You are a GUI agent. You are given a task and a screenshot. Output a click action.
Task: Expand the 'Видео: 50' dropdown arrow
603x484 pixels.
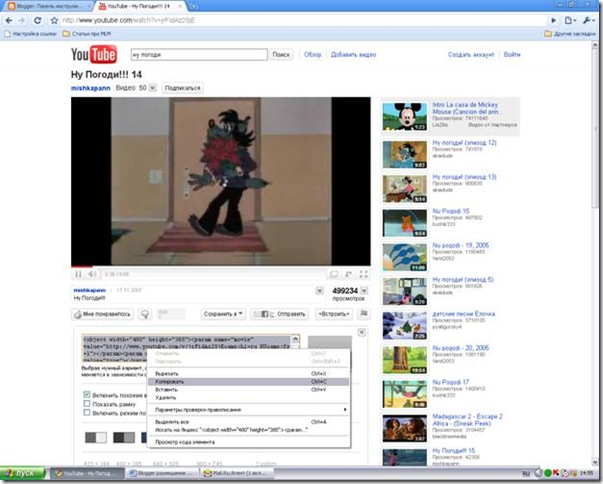[x=152, y=88]
